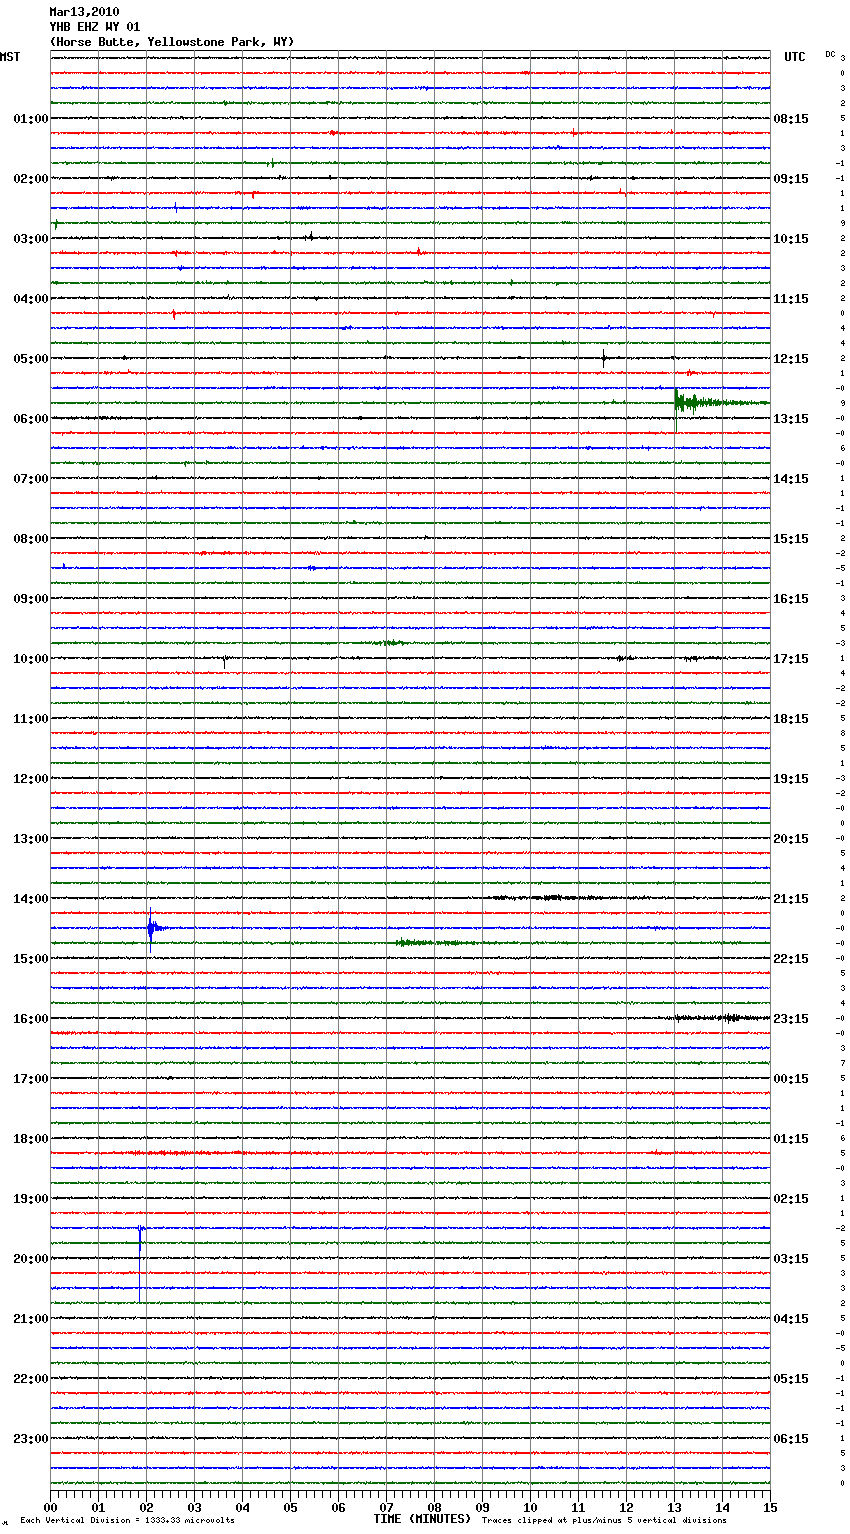Click the '06:00' MST time label
The image size is (850, 1534).
coord(31,419)
